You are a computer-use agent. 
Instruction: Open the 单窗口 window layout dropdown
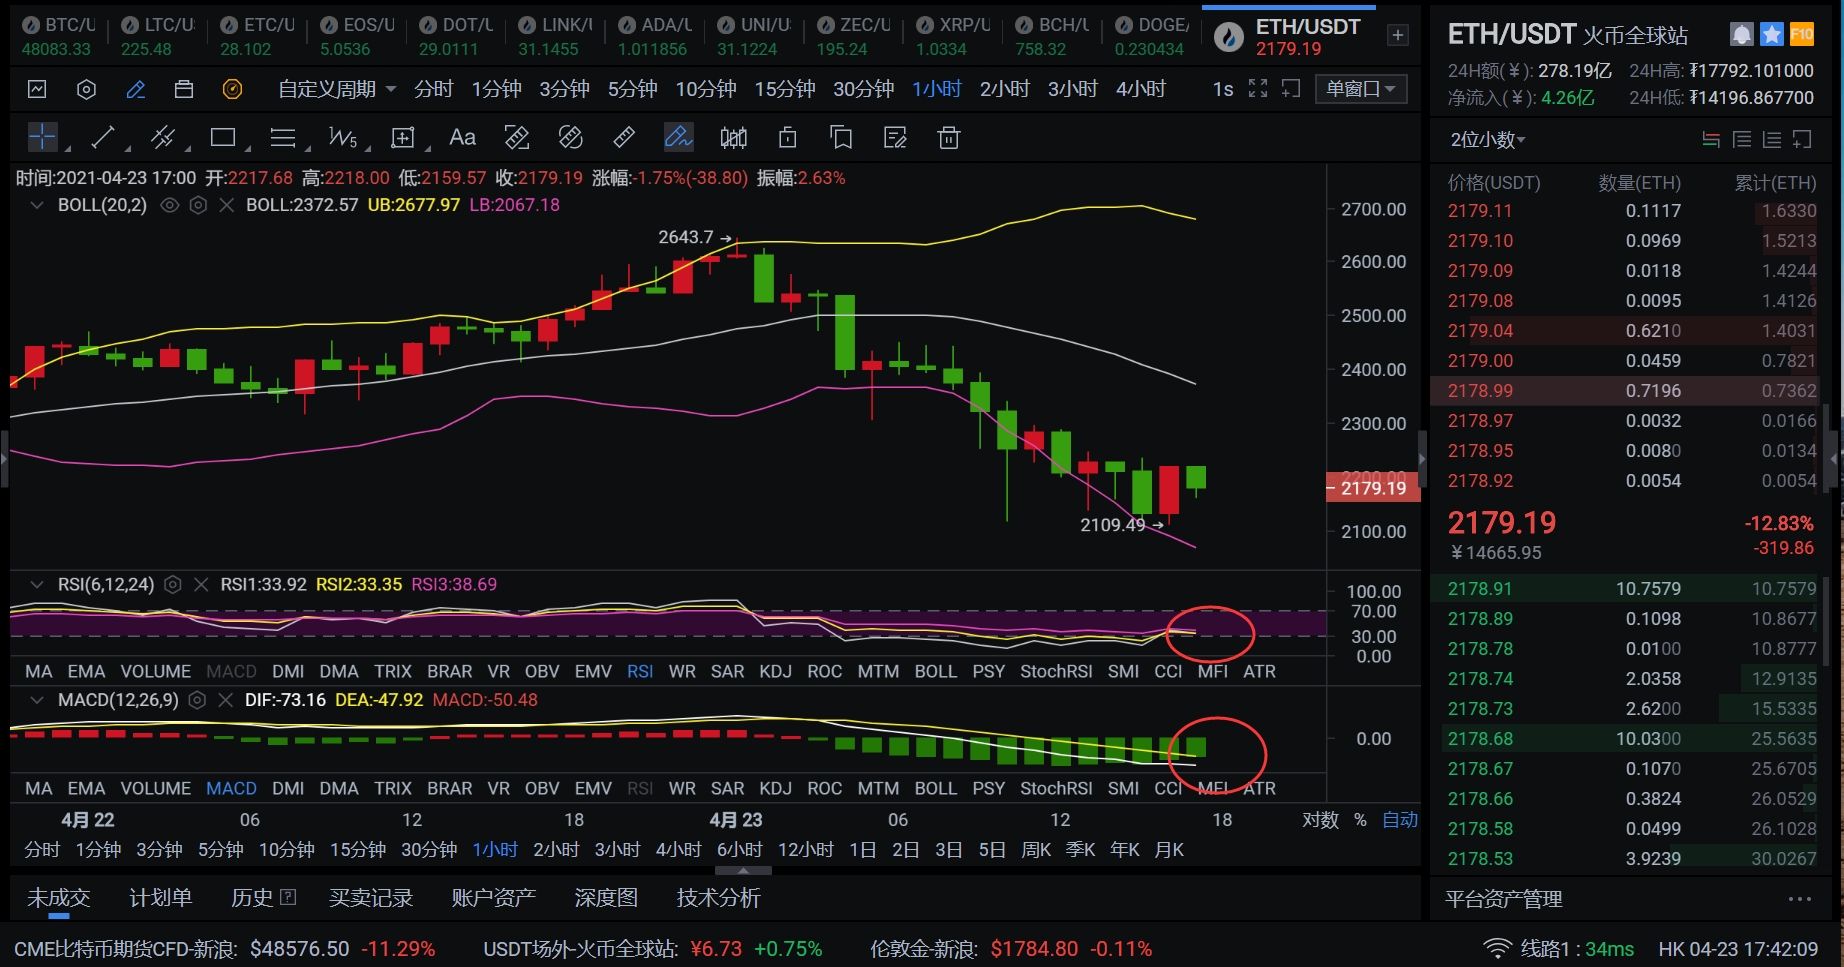click(1361, 89)
